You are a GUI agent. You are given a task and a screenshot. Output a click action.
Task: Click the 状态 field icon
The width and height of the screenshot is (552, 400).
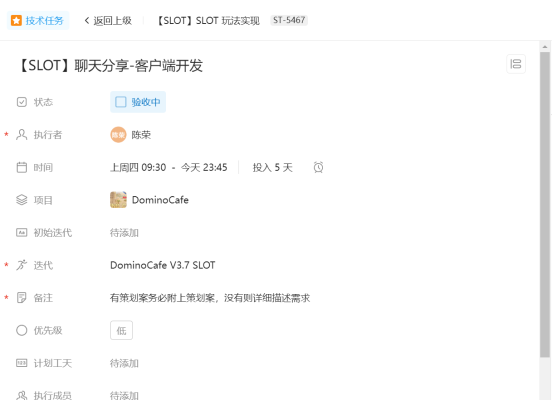coord(22,102)
